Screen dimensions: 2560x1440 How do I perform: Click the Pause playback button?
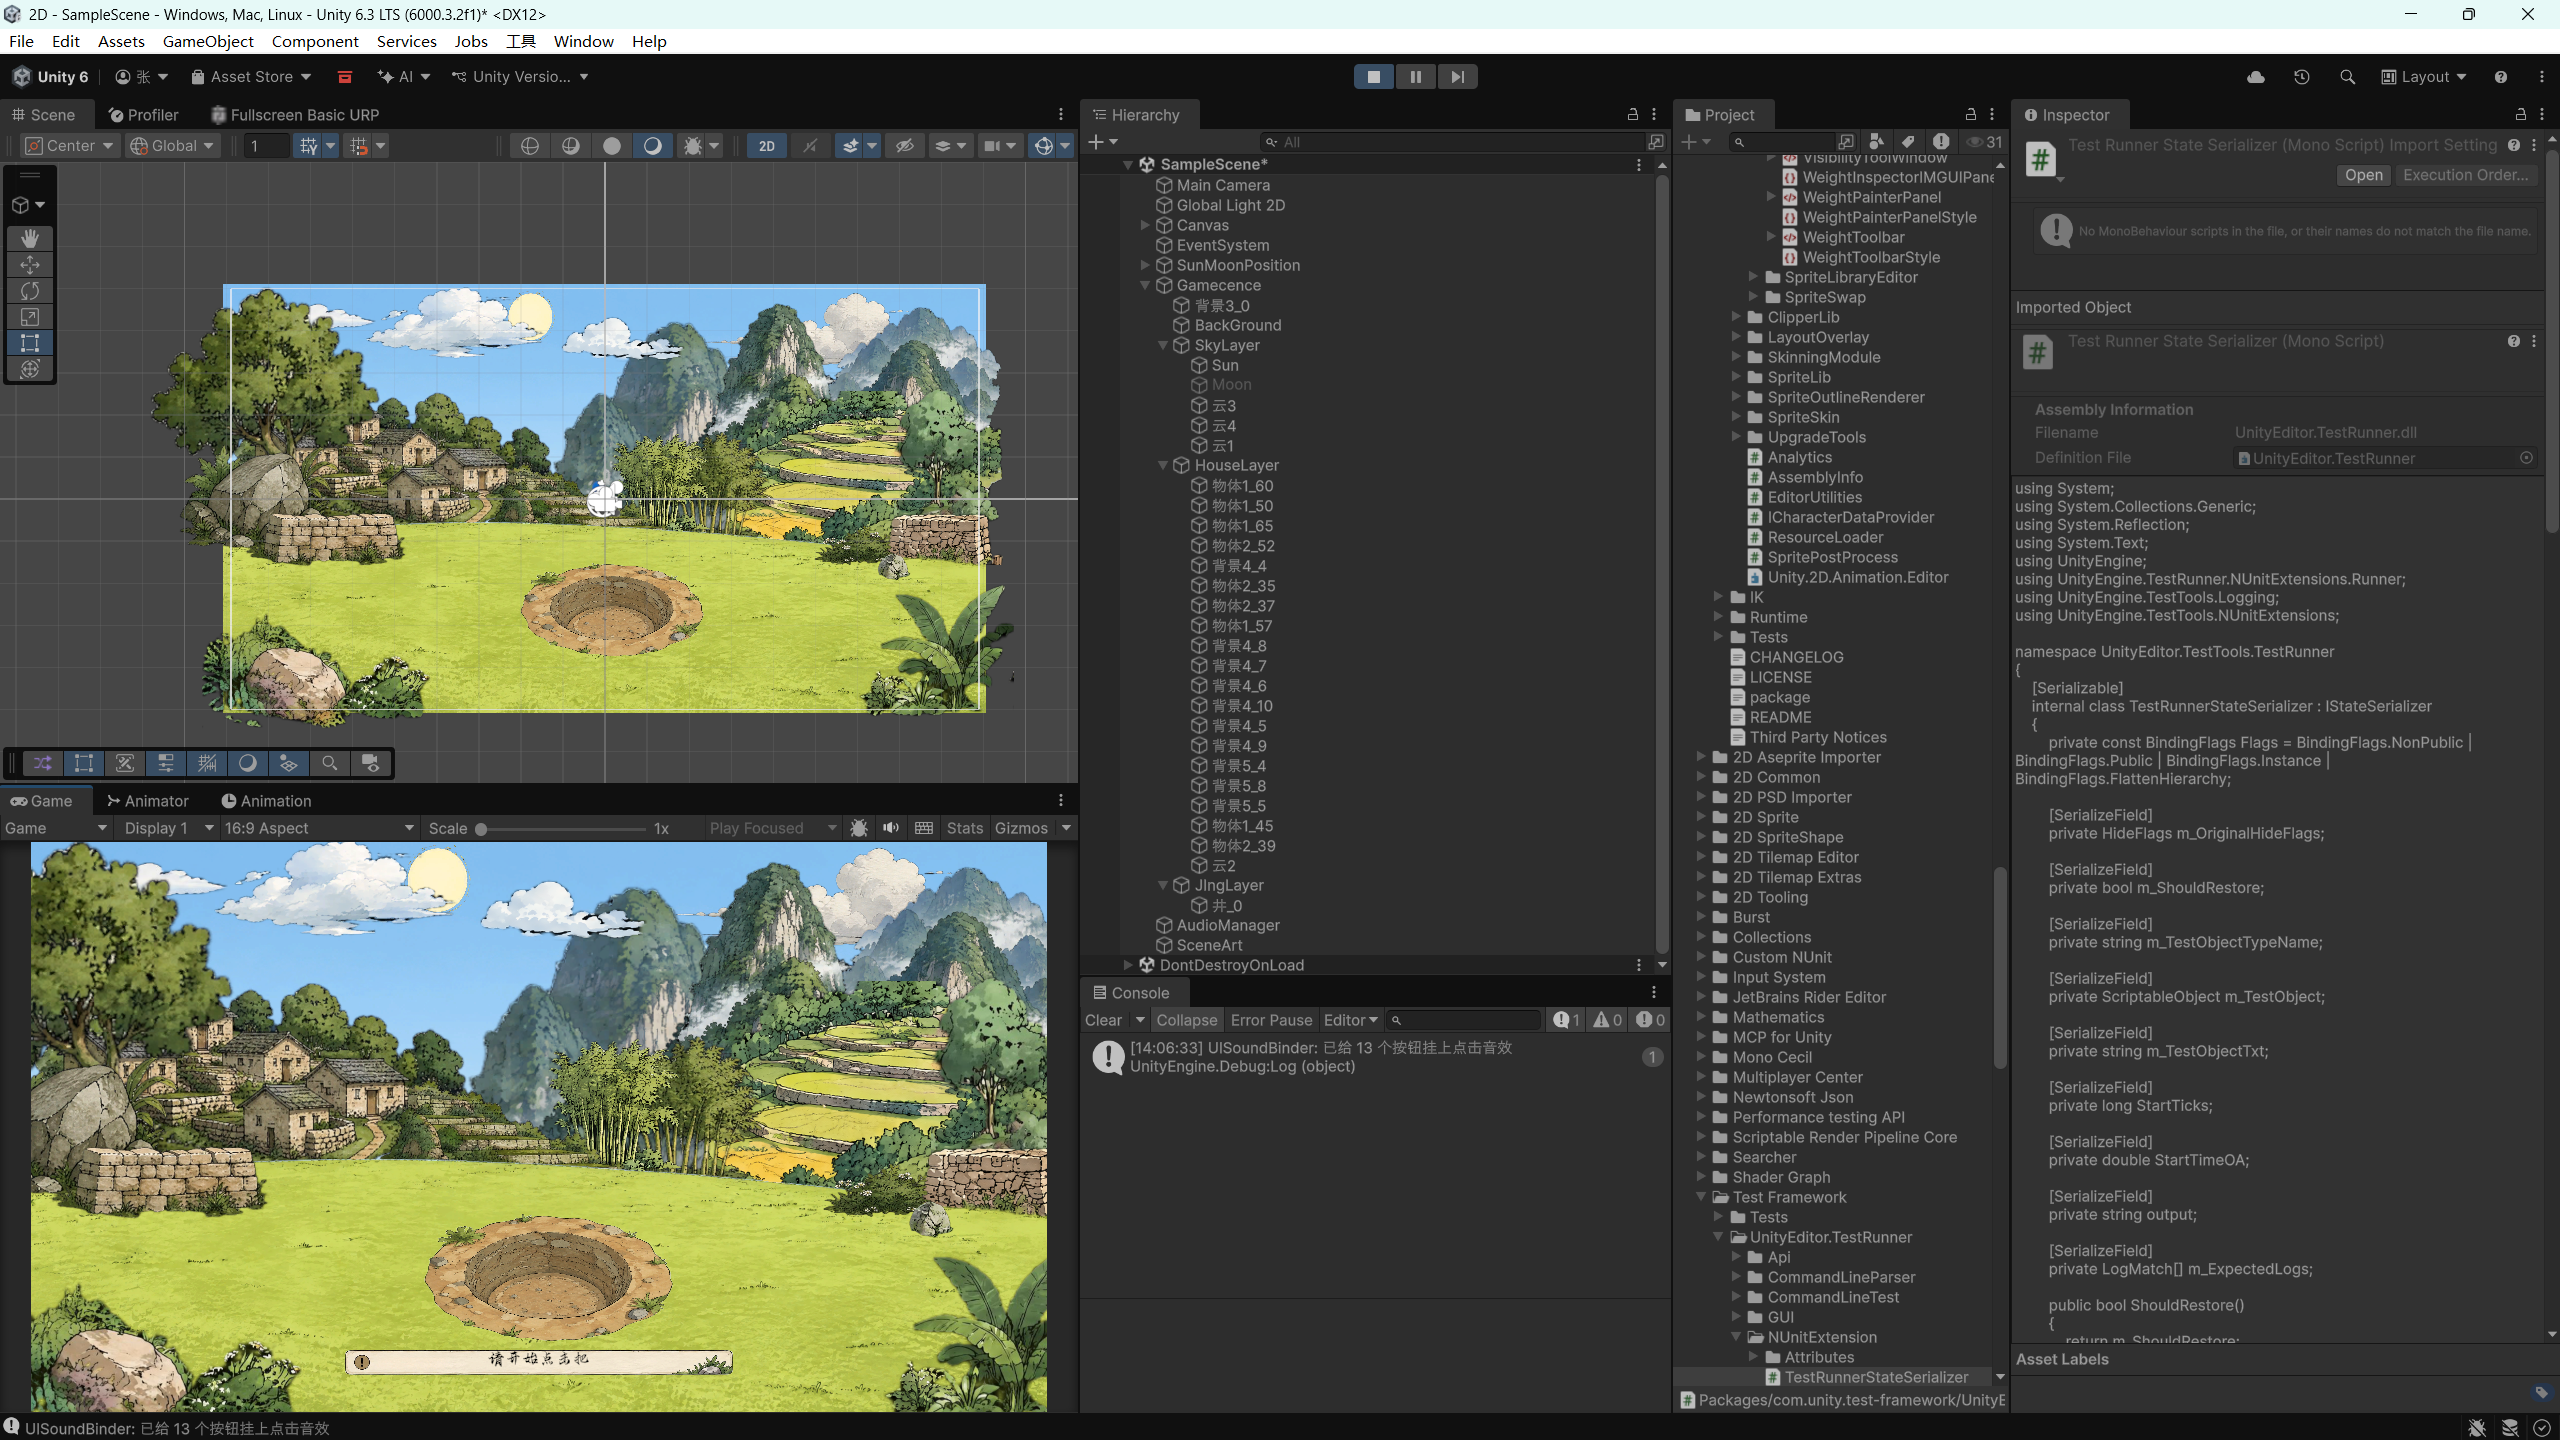pyautogui.click(x=1415, y=77)
